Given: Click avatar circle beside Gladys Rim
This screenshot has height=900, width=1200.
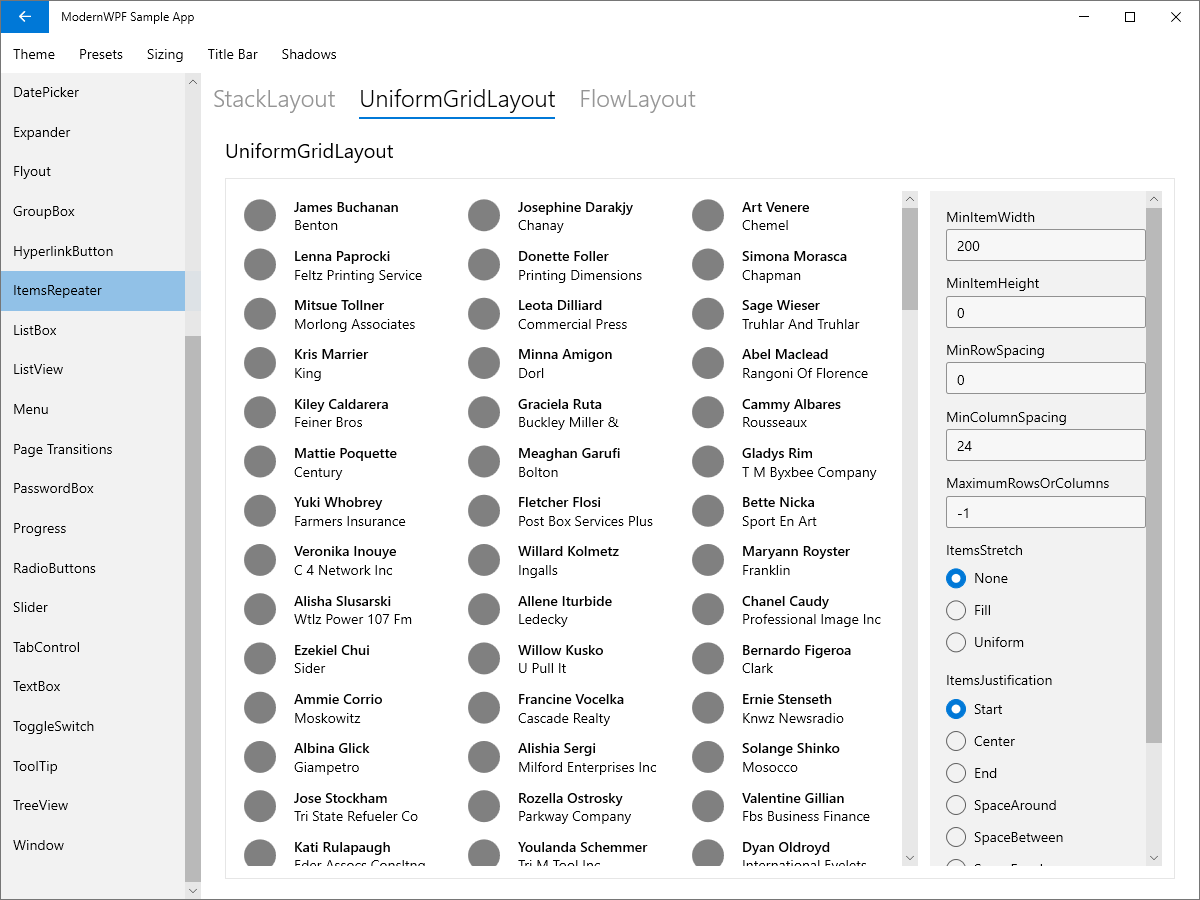Looking at the screenshot, I should click(x=708, y=461).
